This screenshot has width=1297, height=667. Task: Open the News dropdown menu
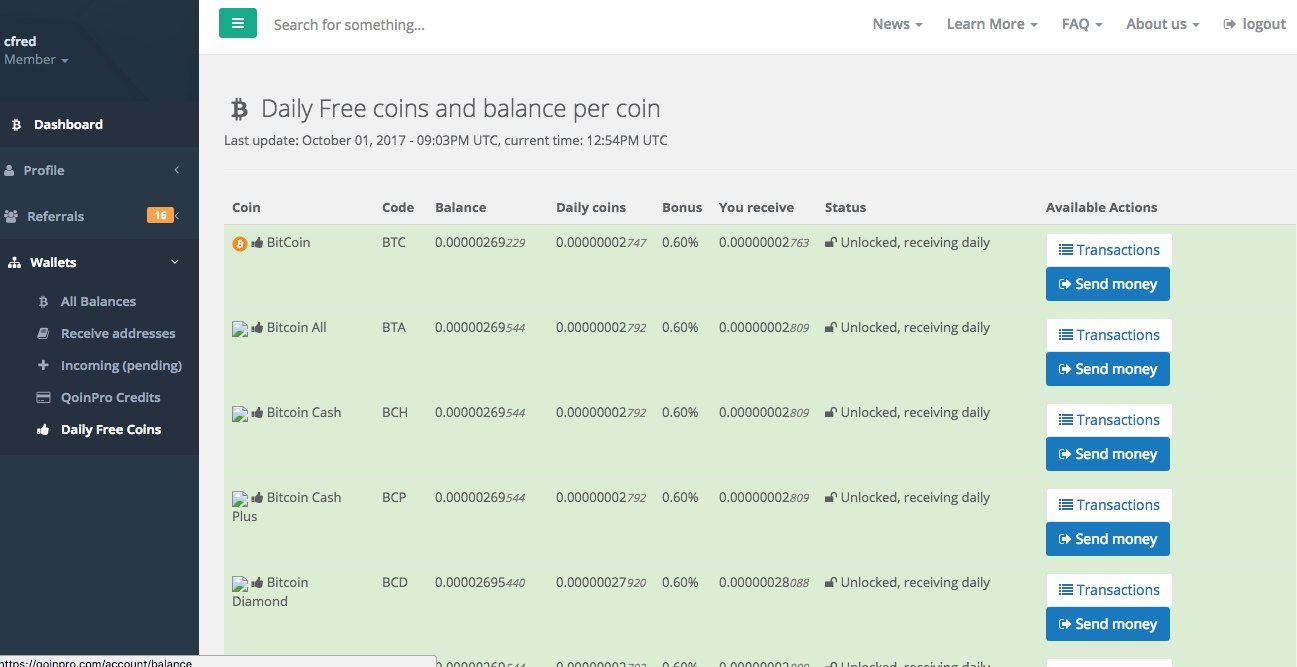point(897,24)
